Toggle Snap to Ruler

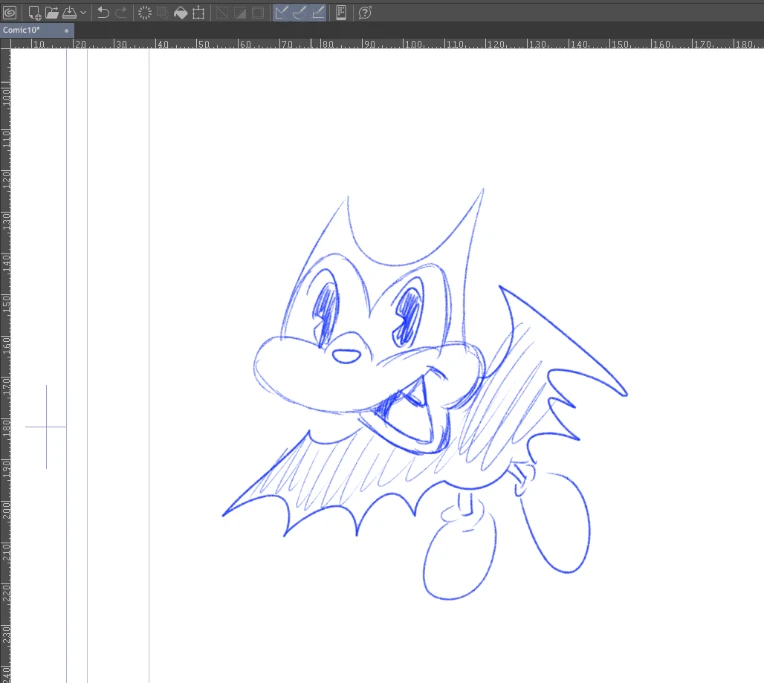[x=282, y=13]
